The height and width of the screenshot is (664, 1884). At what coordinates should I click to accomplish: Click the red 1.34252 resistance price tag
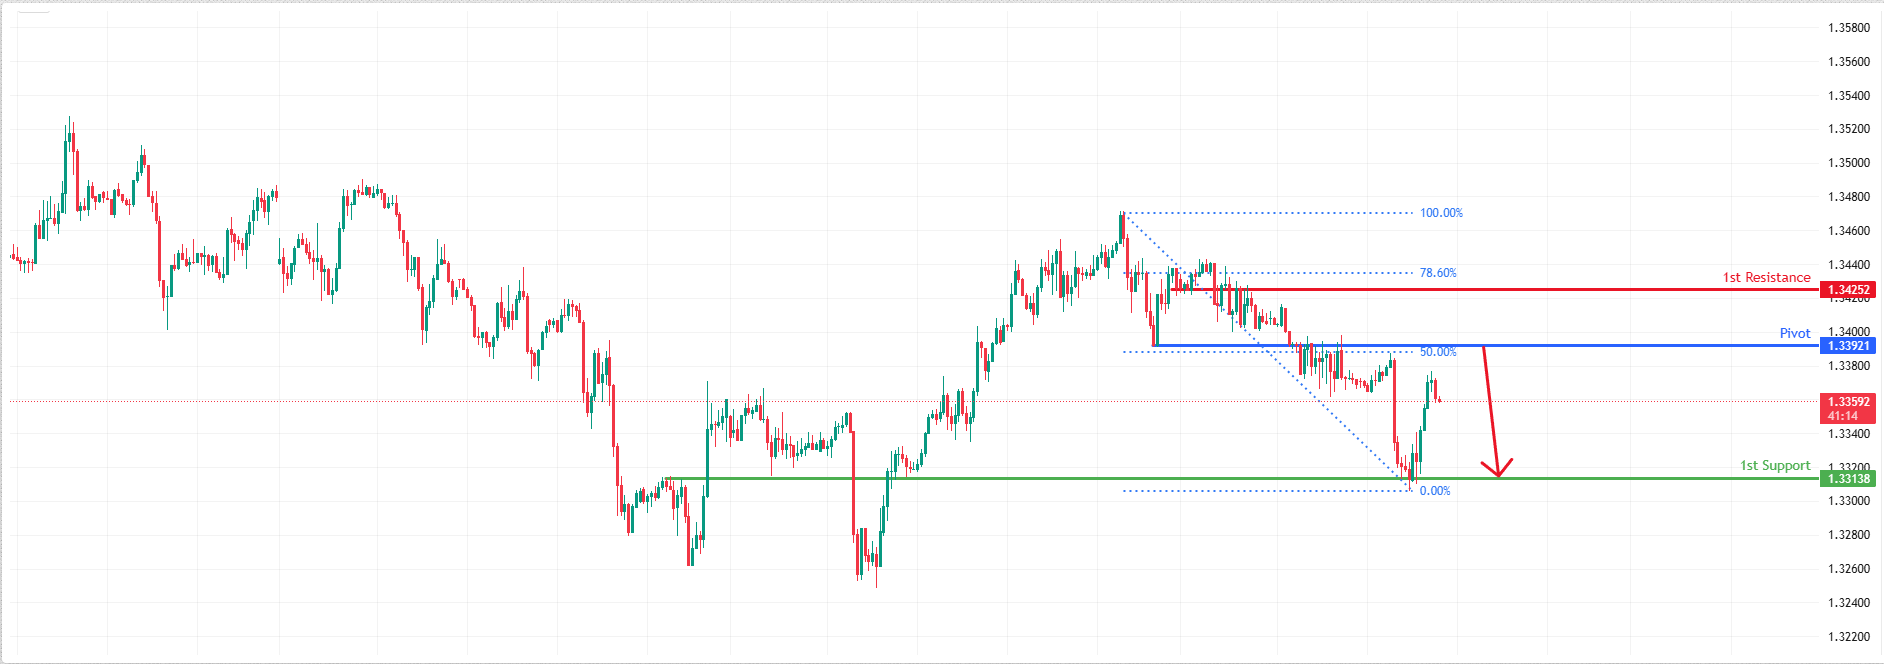click(1848, 290)
